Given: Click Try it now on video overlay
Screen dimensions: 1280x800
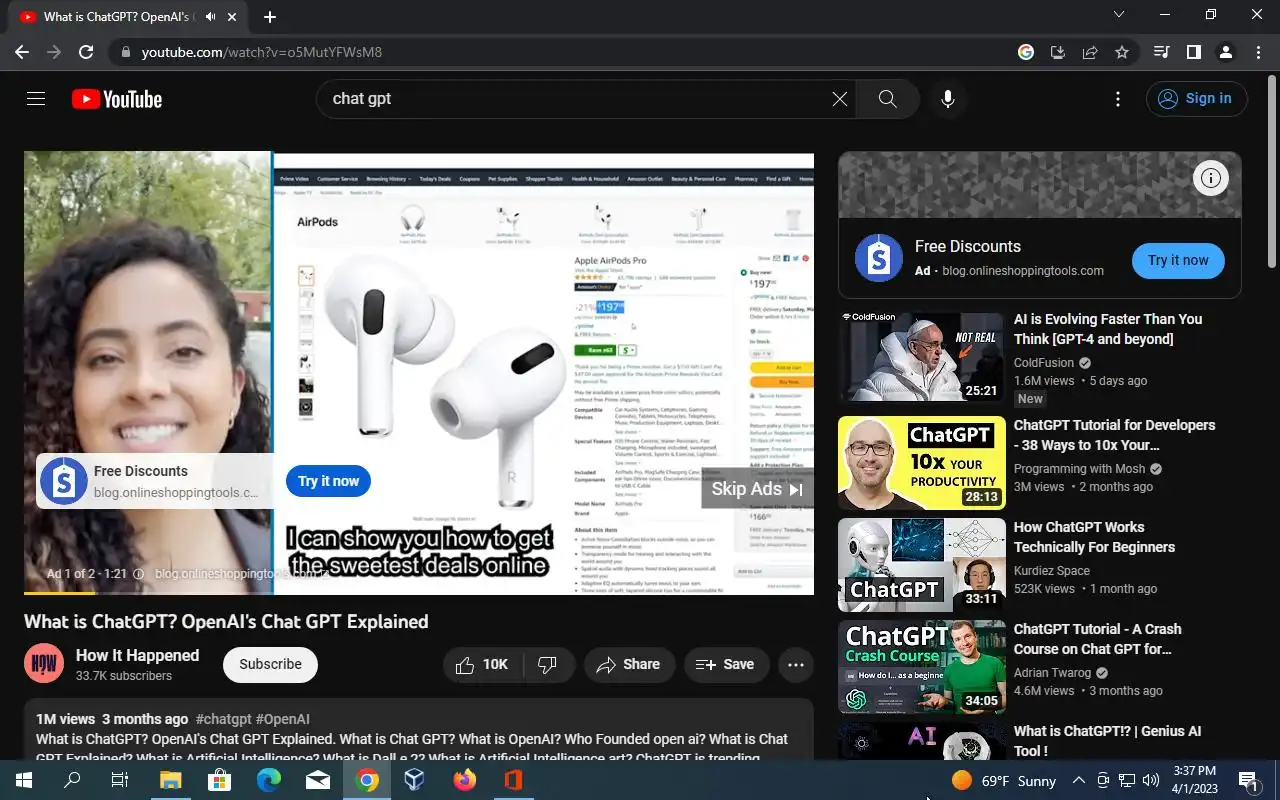Looking at the screenshot, I should pos(328,481).
